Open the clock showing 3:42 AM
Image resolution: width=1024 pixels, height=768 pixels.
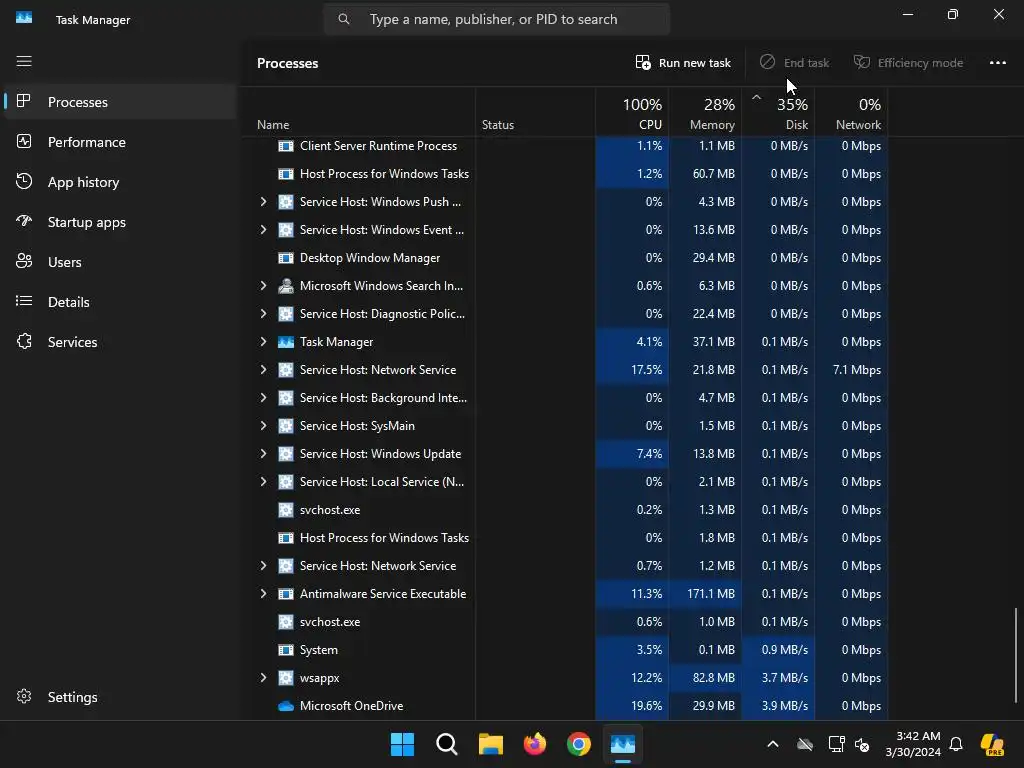(913, 744)
